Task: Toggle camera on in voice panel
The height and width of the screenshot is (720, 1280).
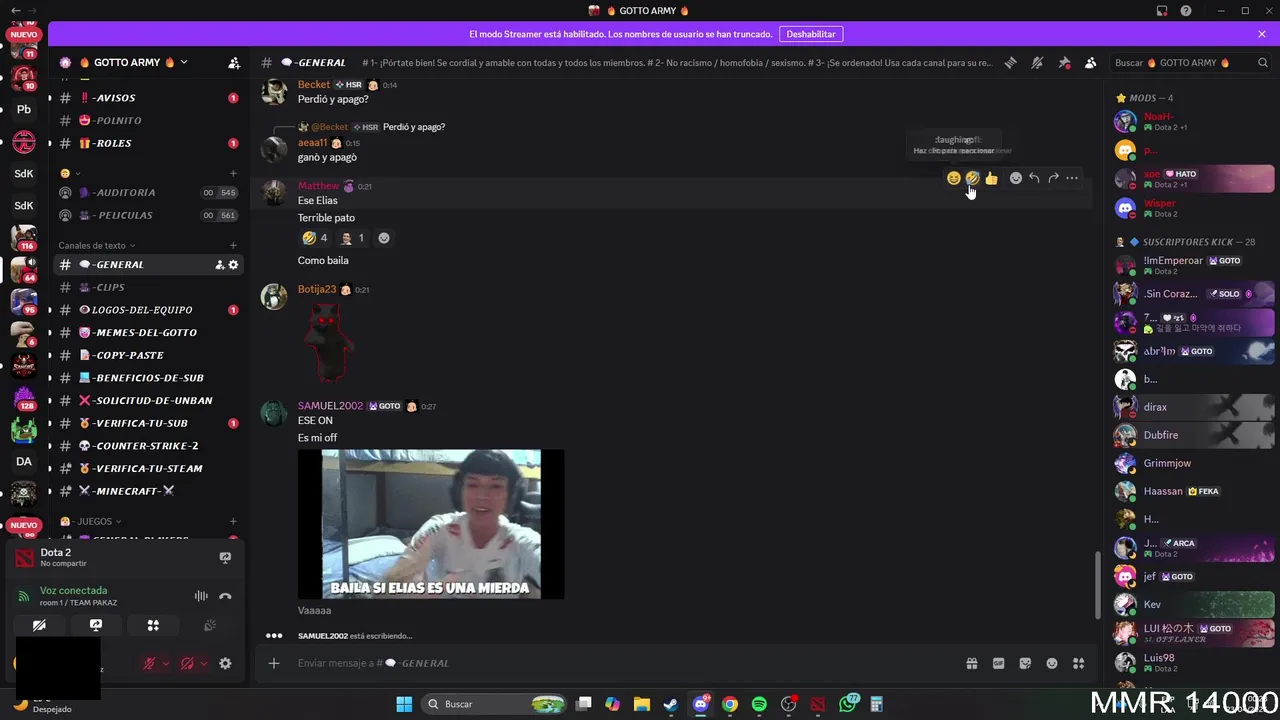Action: [x=39, y=625]
